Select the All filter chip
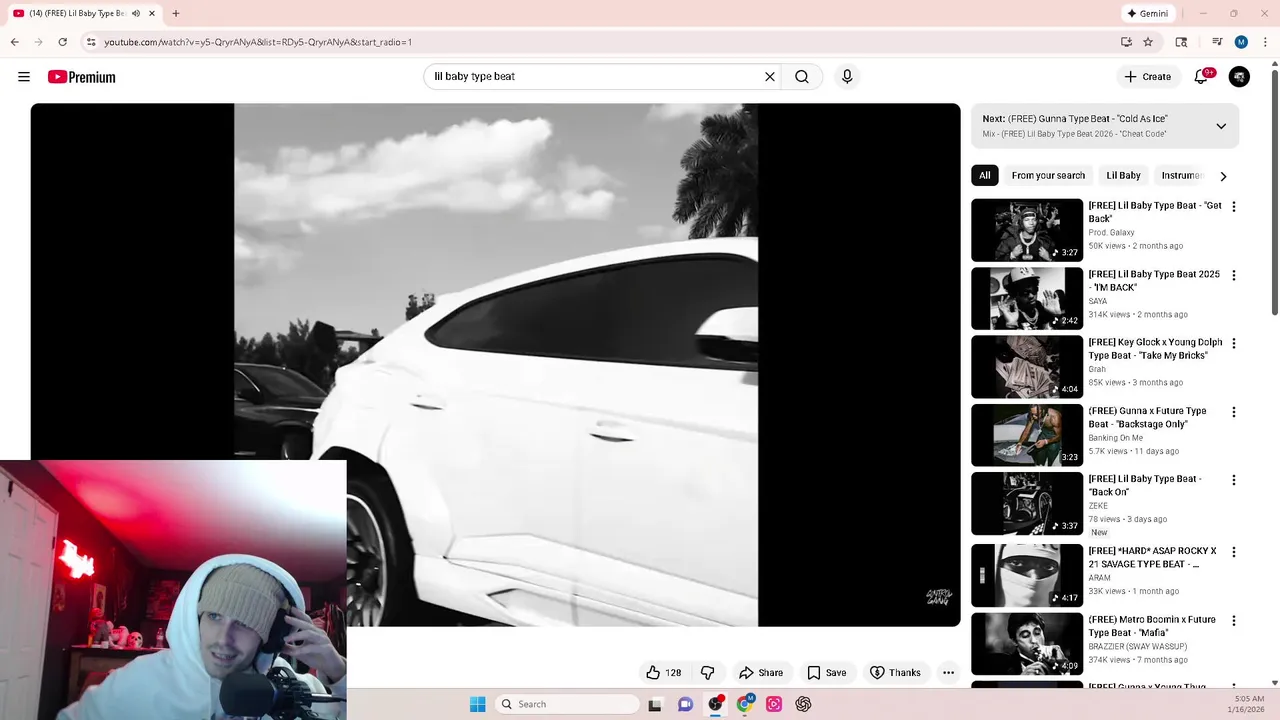 coord(985,176)
